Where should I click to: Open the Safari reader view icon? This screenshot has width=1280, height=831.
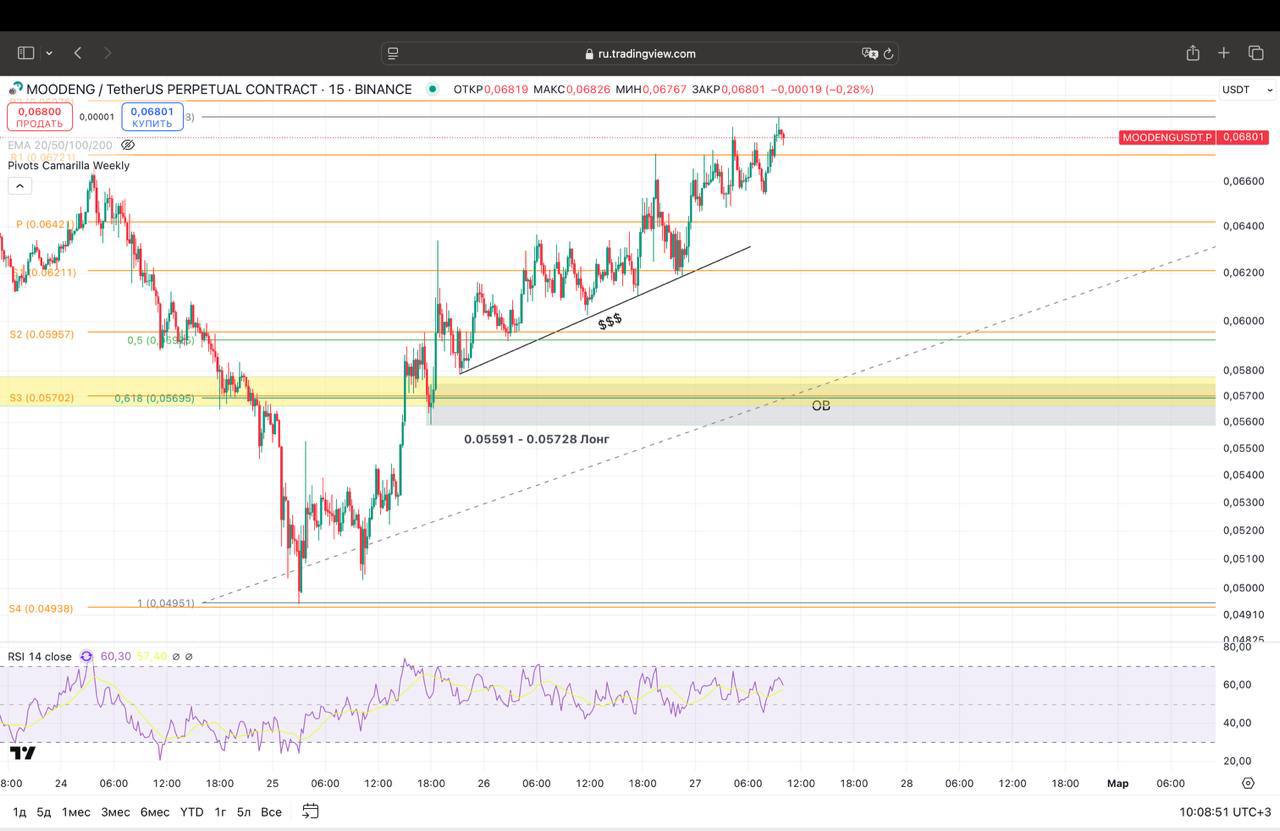pyautogui.click(x=393, y=53)
